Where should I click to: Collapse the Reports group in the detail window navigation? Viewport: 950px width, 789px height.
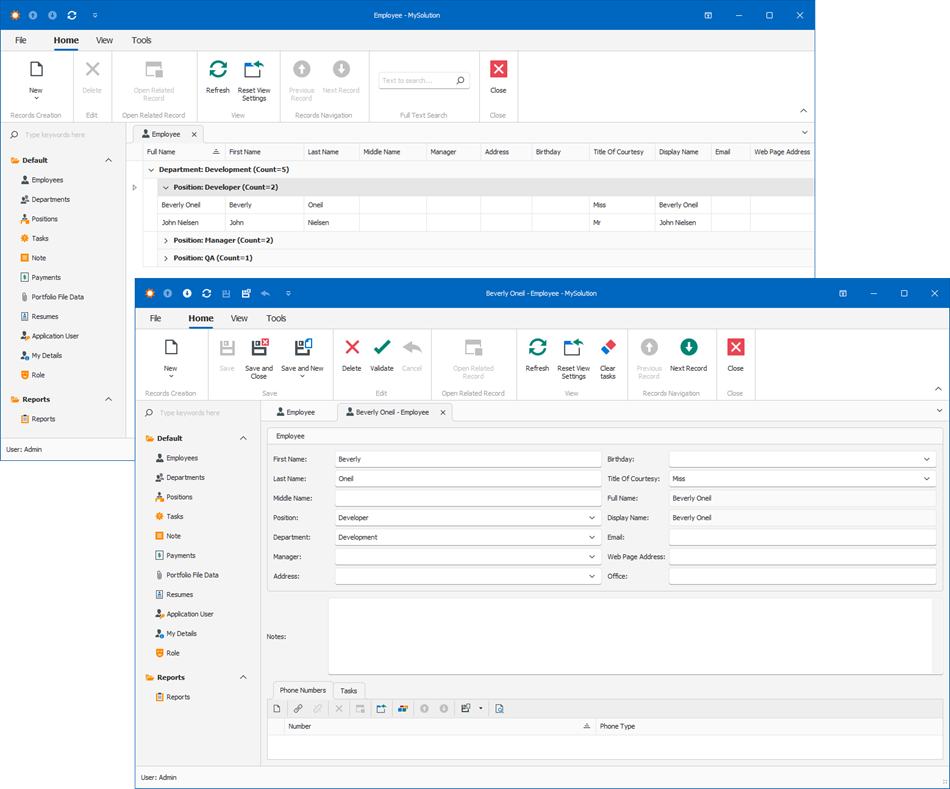pyautogui.click(x=244, y=677)
